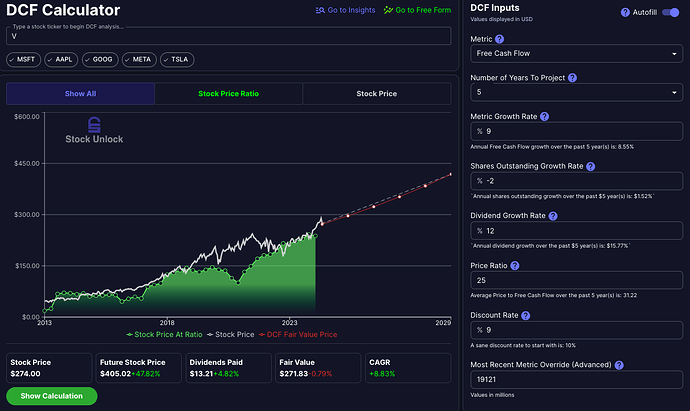Click the Dividends Paid $13.21 value
The width and height of the screenshot is (690, 411).
201,374
